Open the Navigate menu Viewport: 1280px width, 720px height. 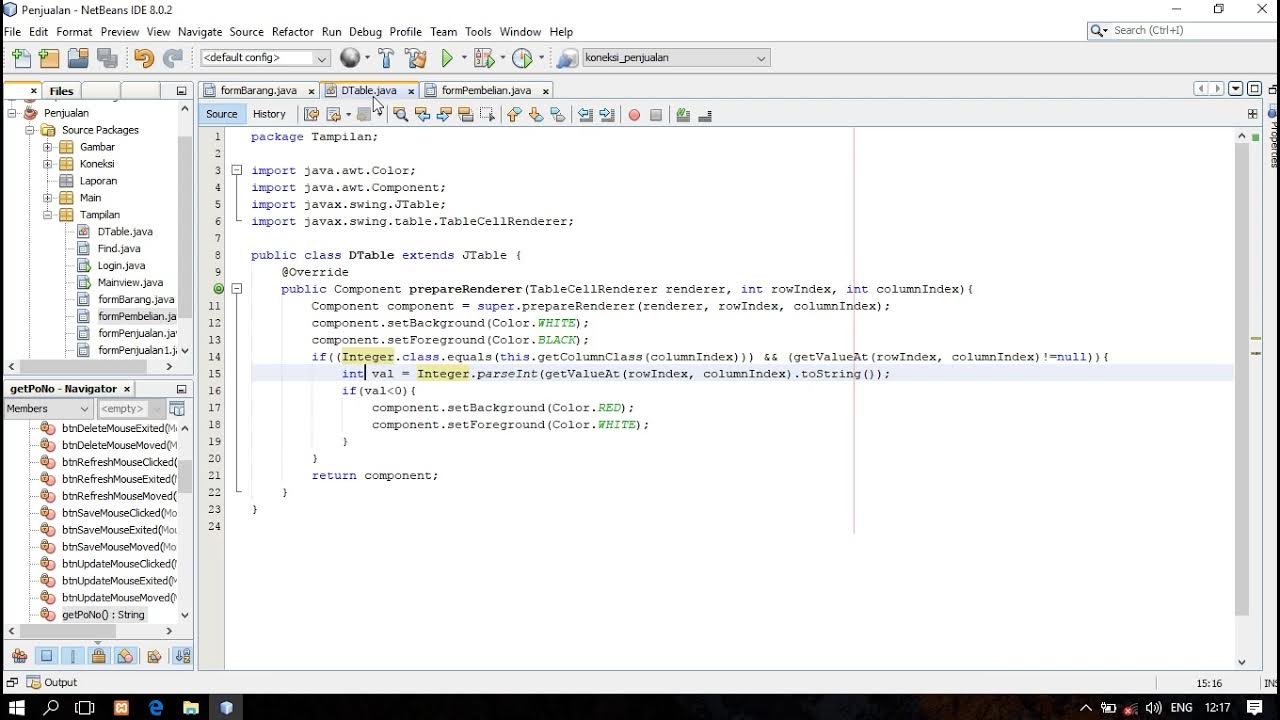pyautogui.click(x=200, y=31)
